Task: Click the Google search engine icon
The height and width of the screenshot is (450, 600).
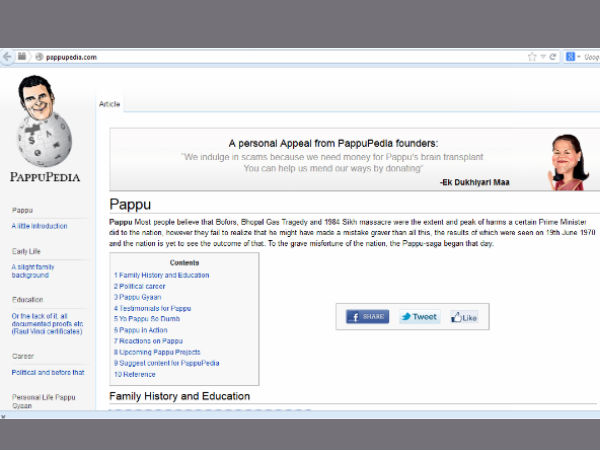Action: 569,57
